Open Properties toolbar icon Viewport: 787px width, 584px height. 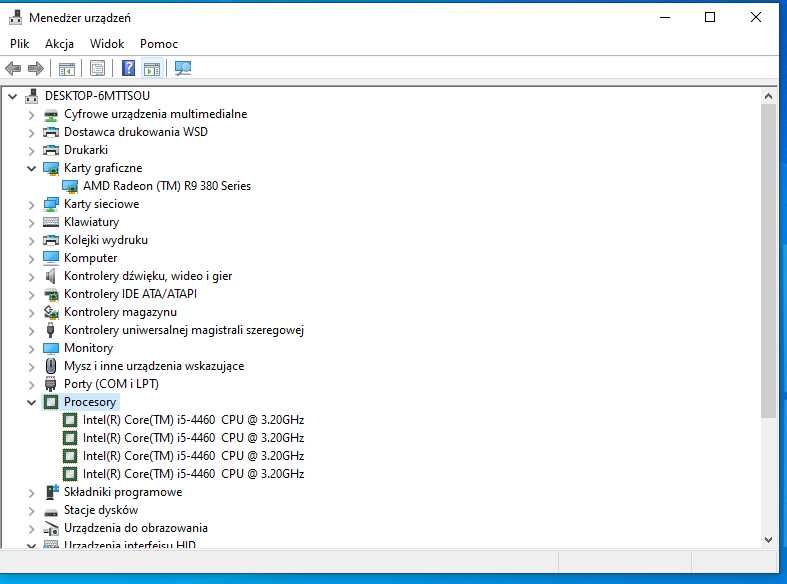pos(97,68)
